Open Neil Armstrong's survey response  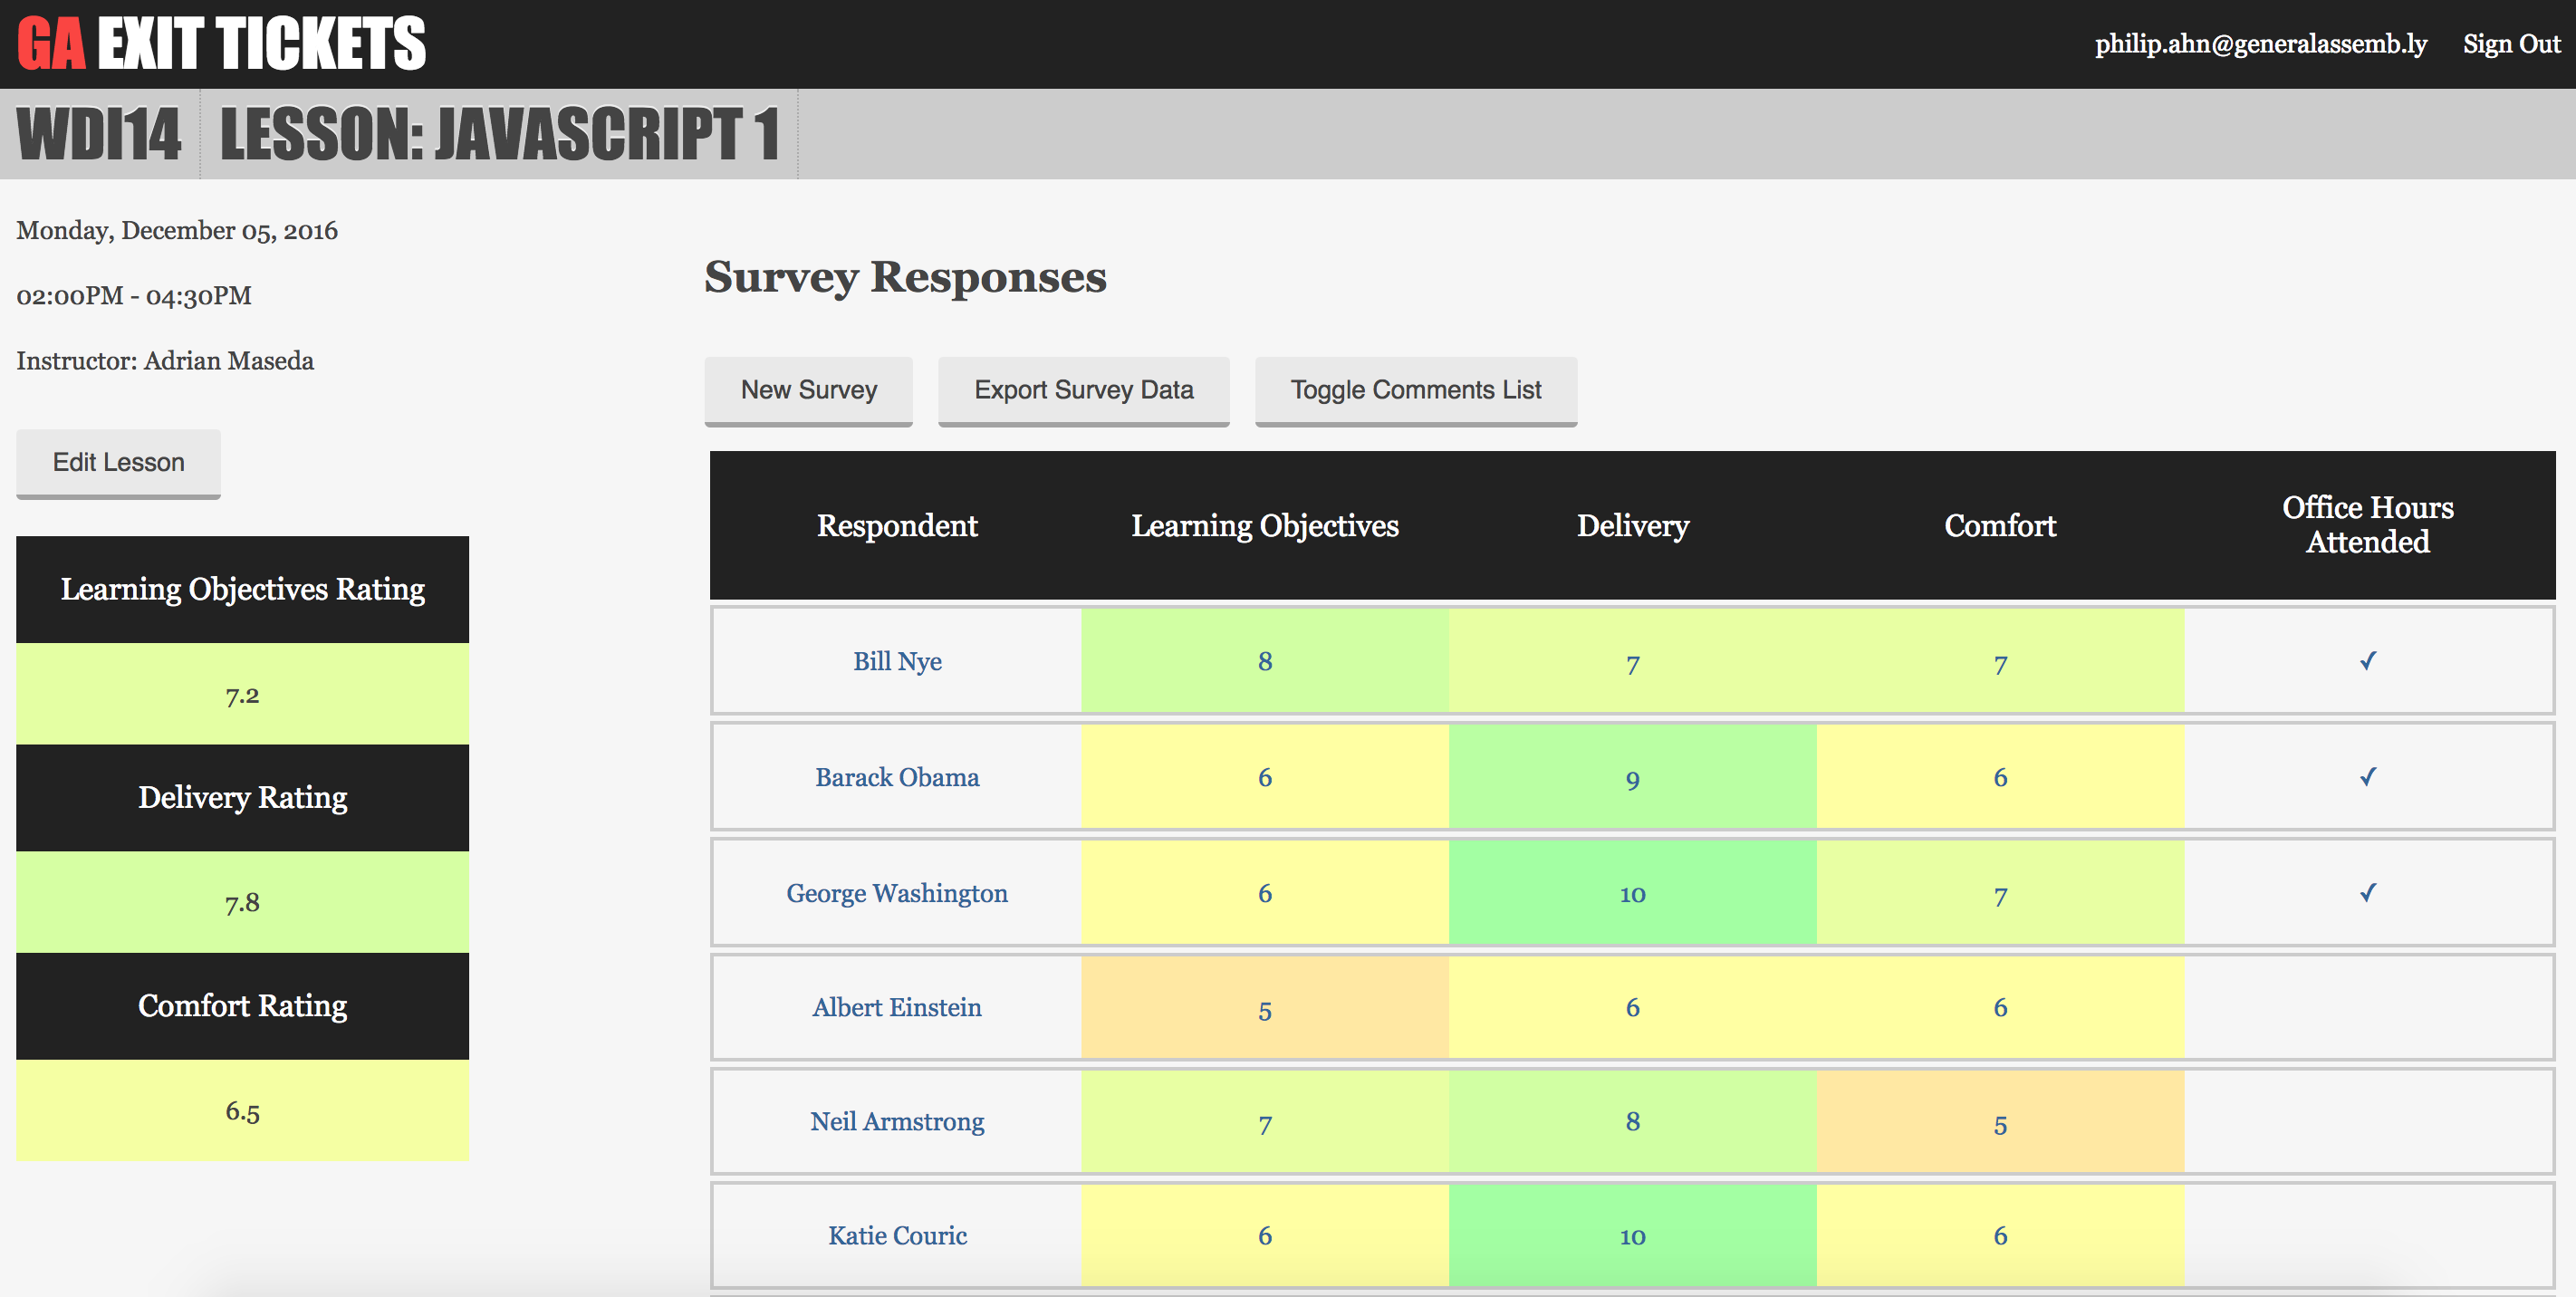tap(897, 1121)
